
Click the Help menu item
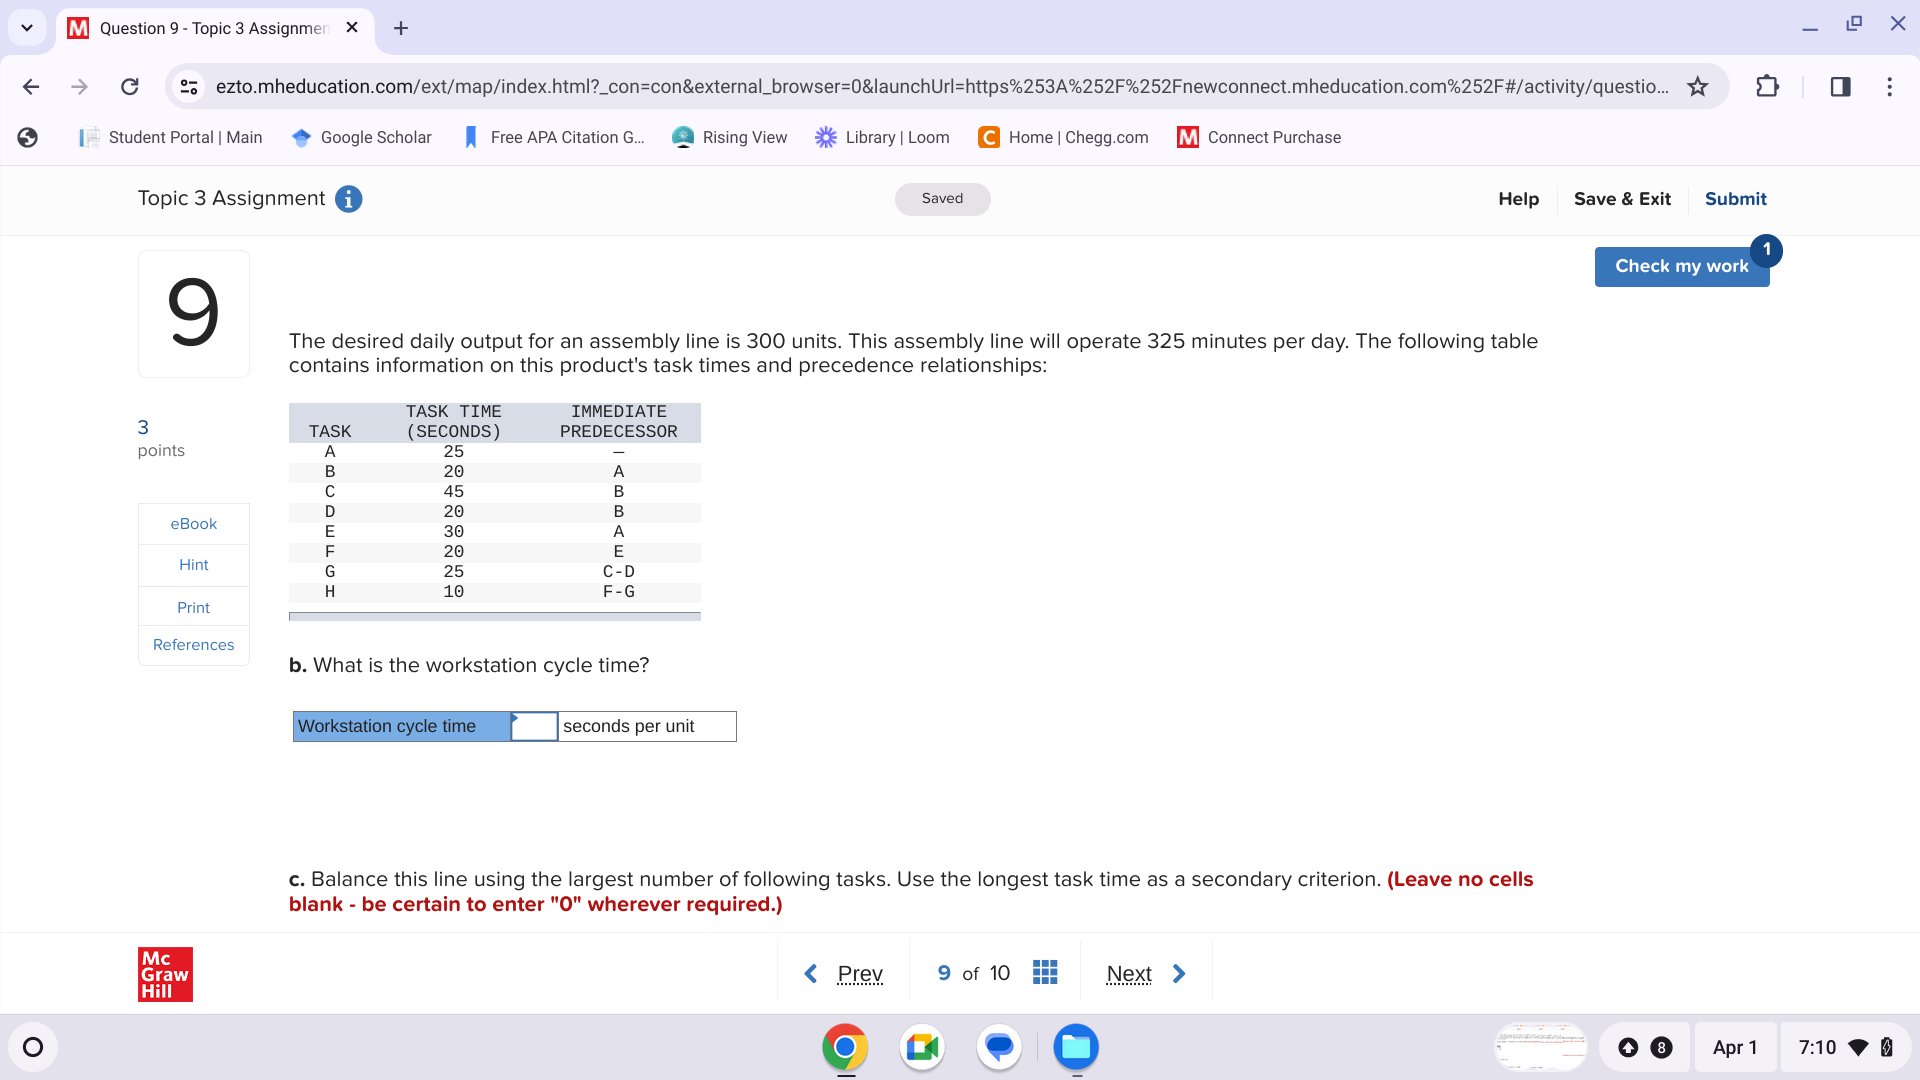(1518, 199)
